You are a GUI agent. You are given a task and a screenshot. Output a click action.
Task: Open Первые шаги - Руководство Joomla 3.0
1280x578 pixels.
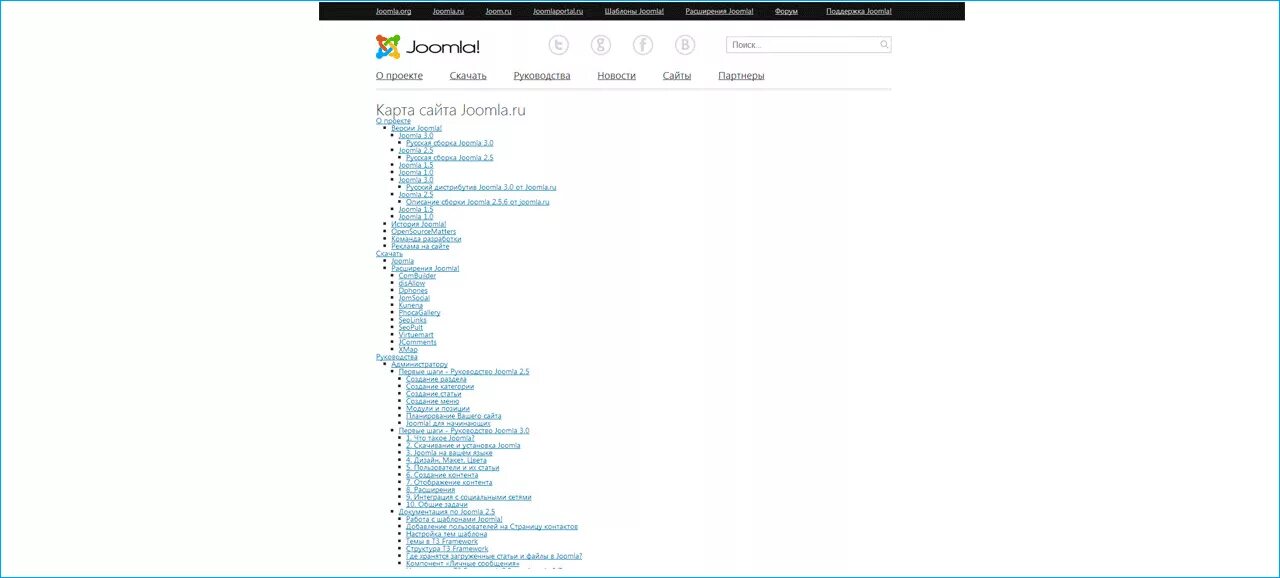tap(464, 431)
